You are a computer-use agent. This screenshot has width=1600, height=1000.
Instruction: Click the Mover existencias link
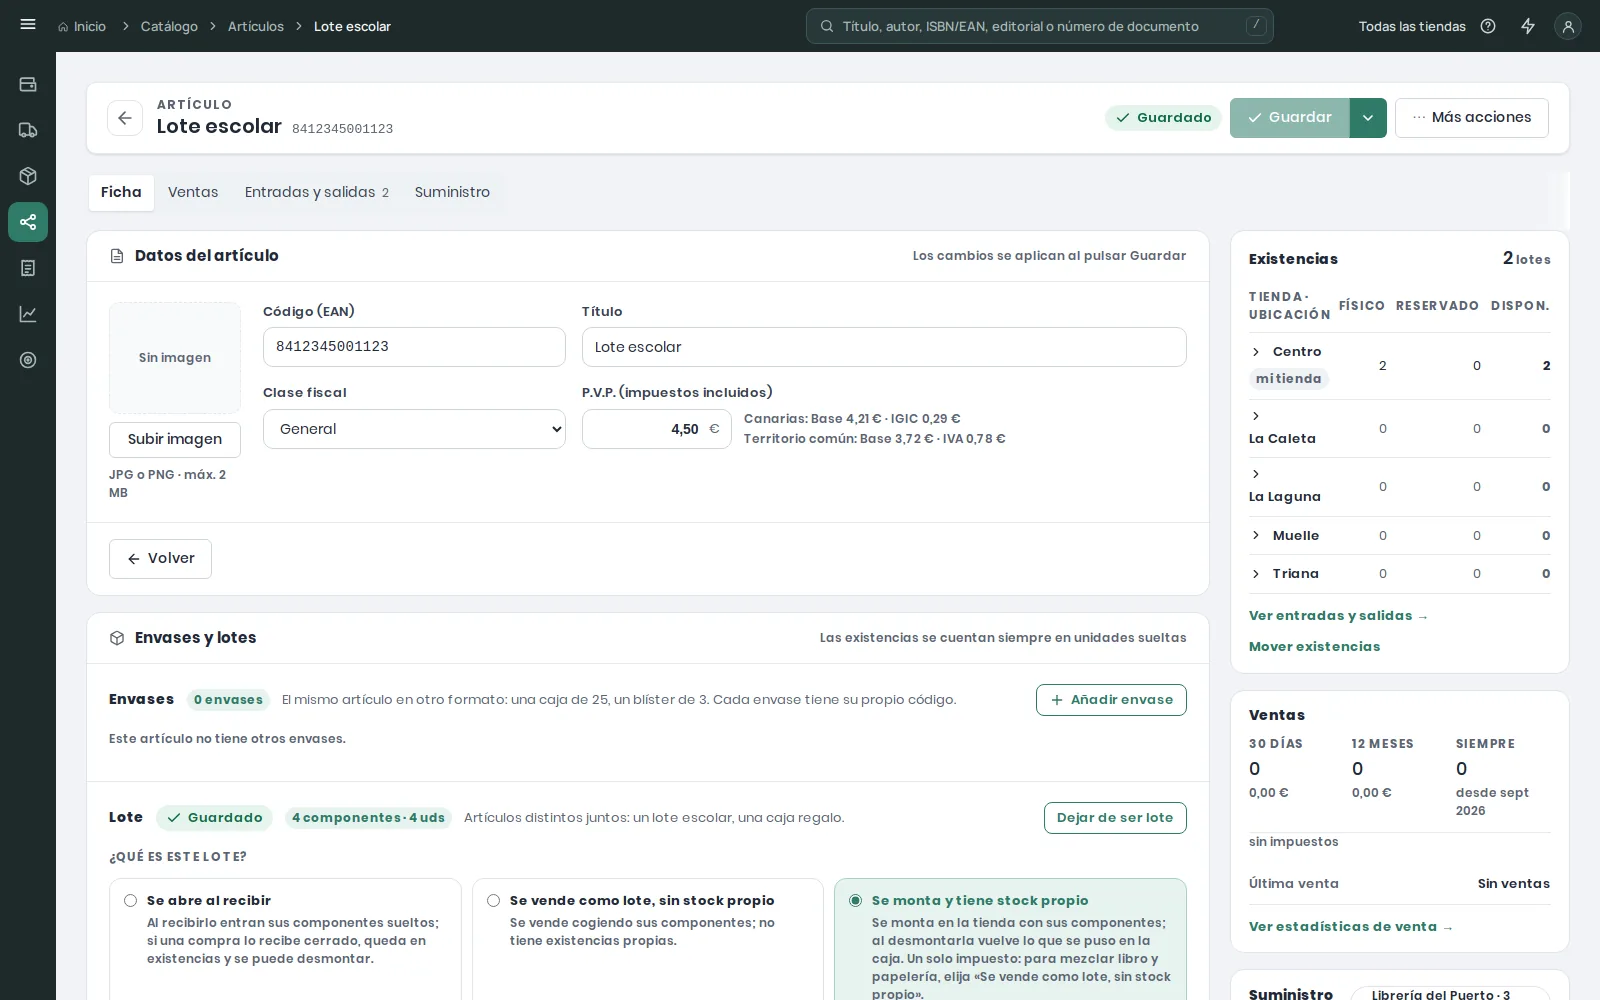(x=1314, y=647)
